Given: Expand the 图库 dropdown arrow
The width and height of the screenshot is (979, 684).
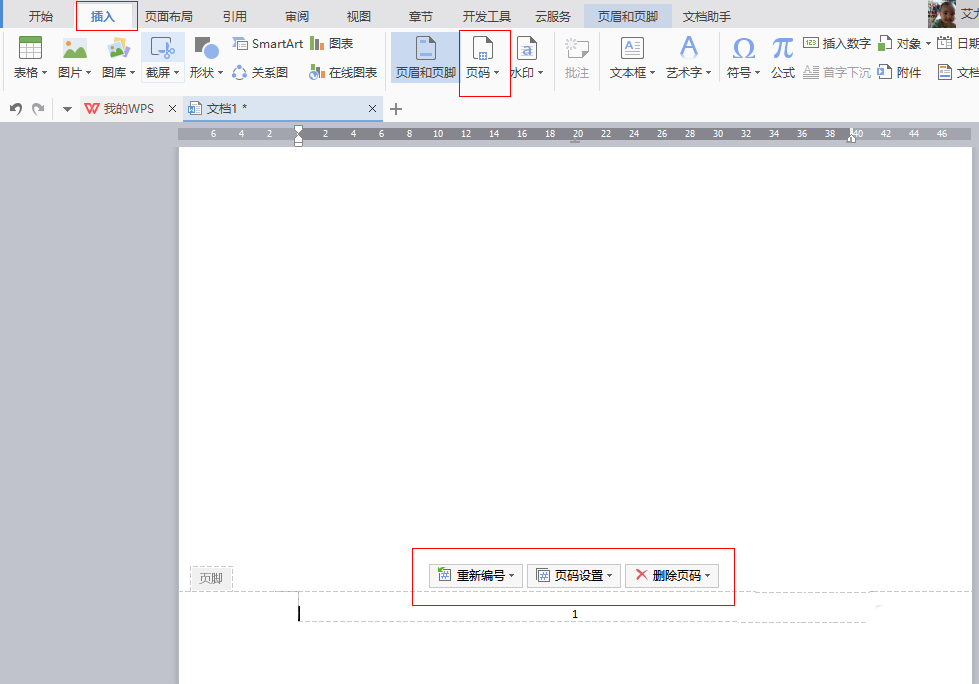Looking at the screenshot, I should coord(132,73).
